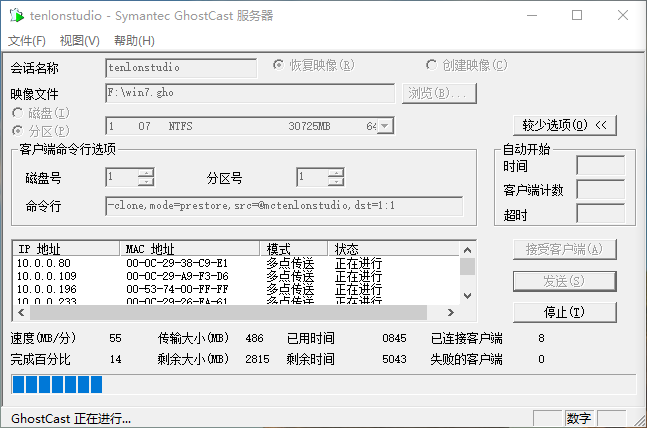Image resolution: width=647 pixels, height=428 pixels.
Task: Click the vertical scrollbar thumb of client list
Action: pos(468,266)
